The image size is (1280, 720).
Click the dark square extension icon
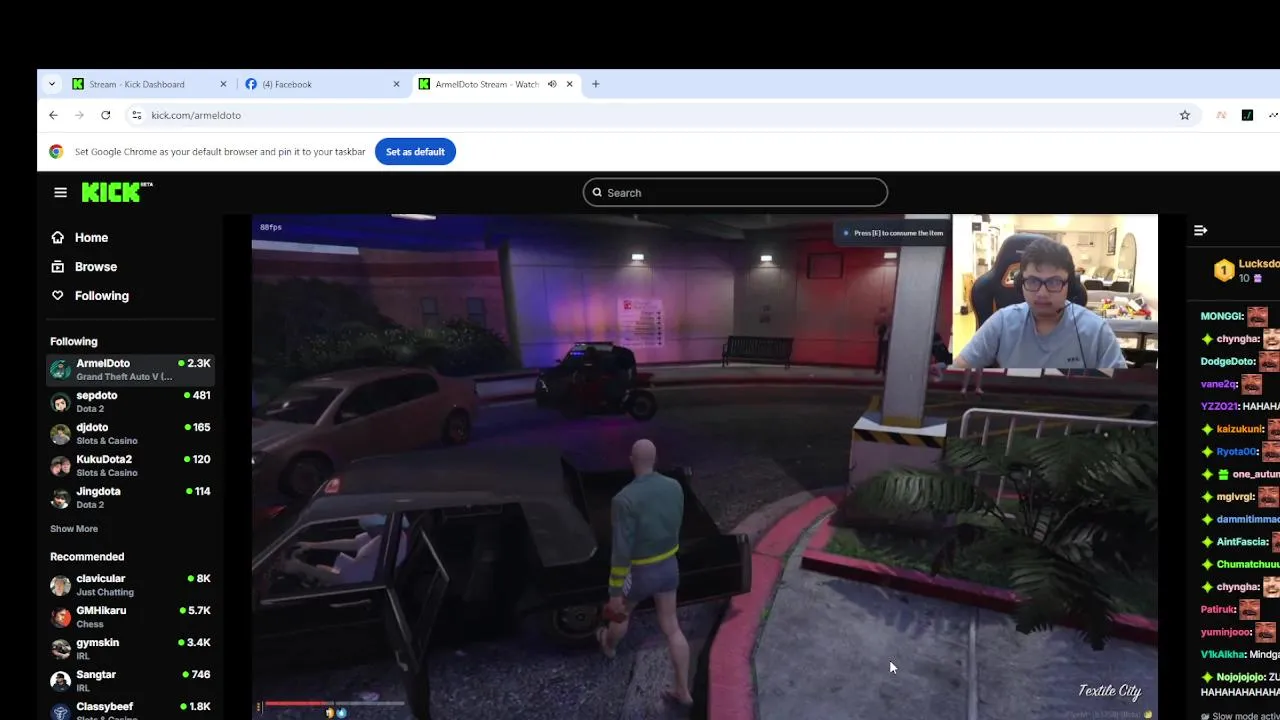[x=1247, y=115]
